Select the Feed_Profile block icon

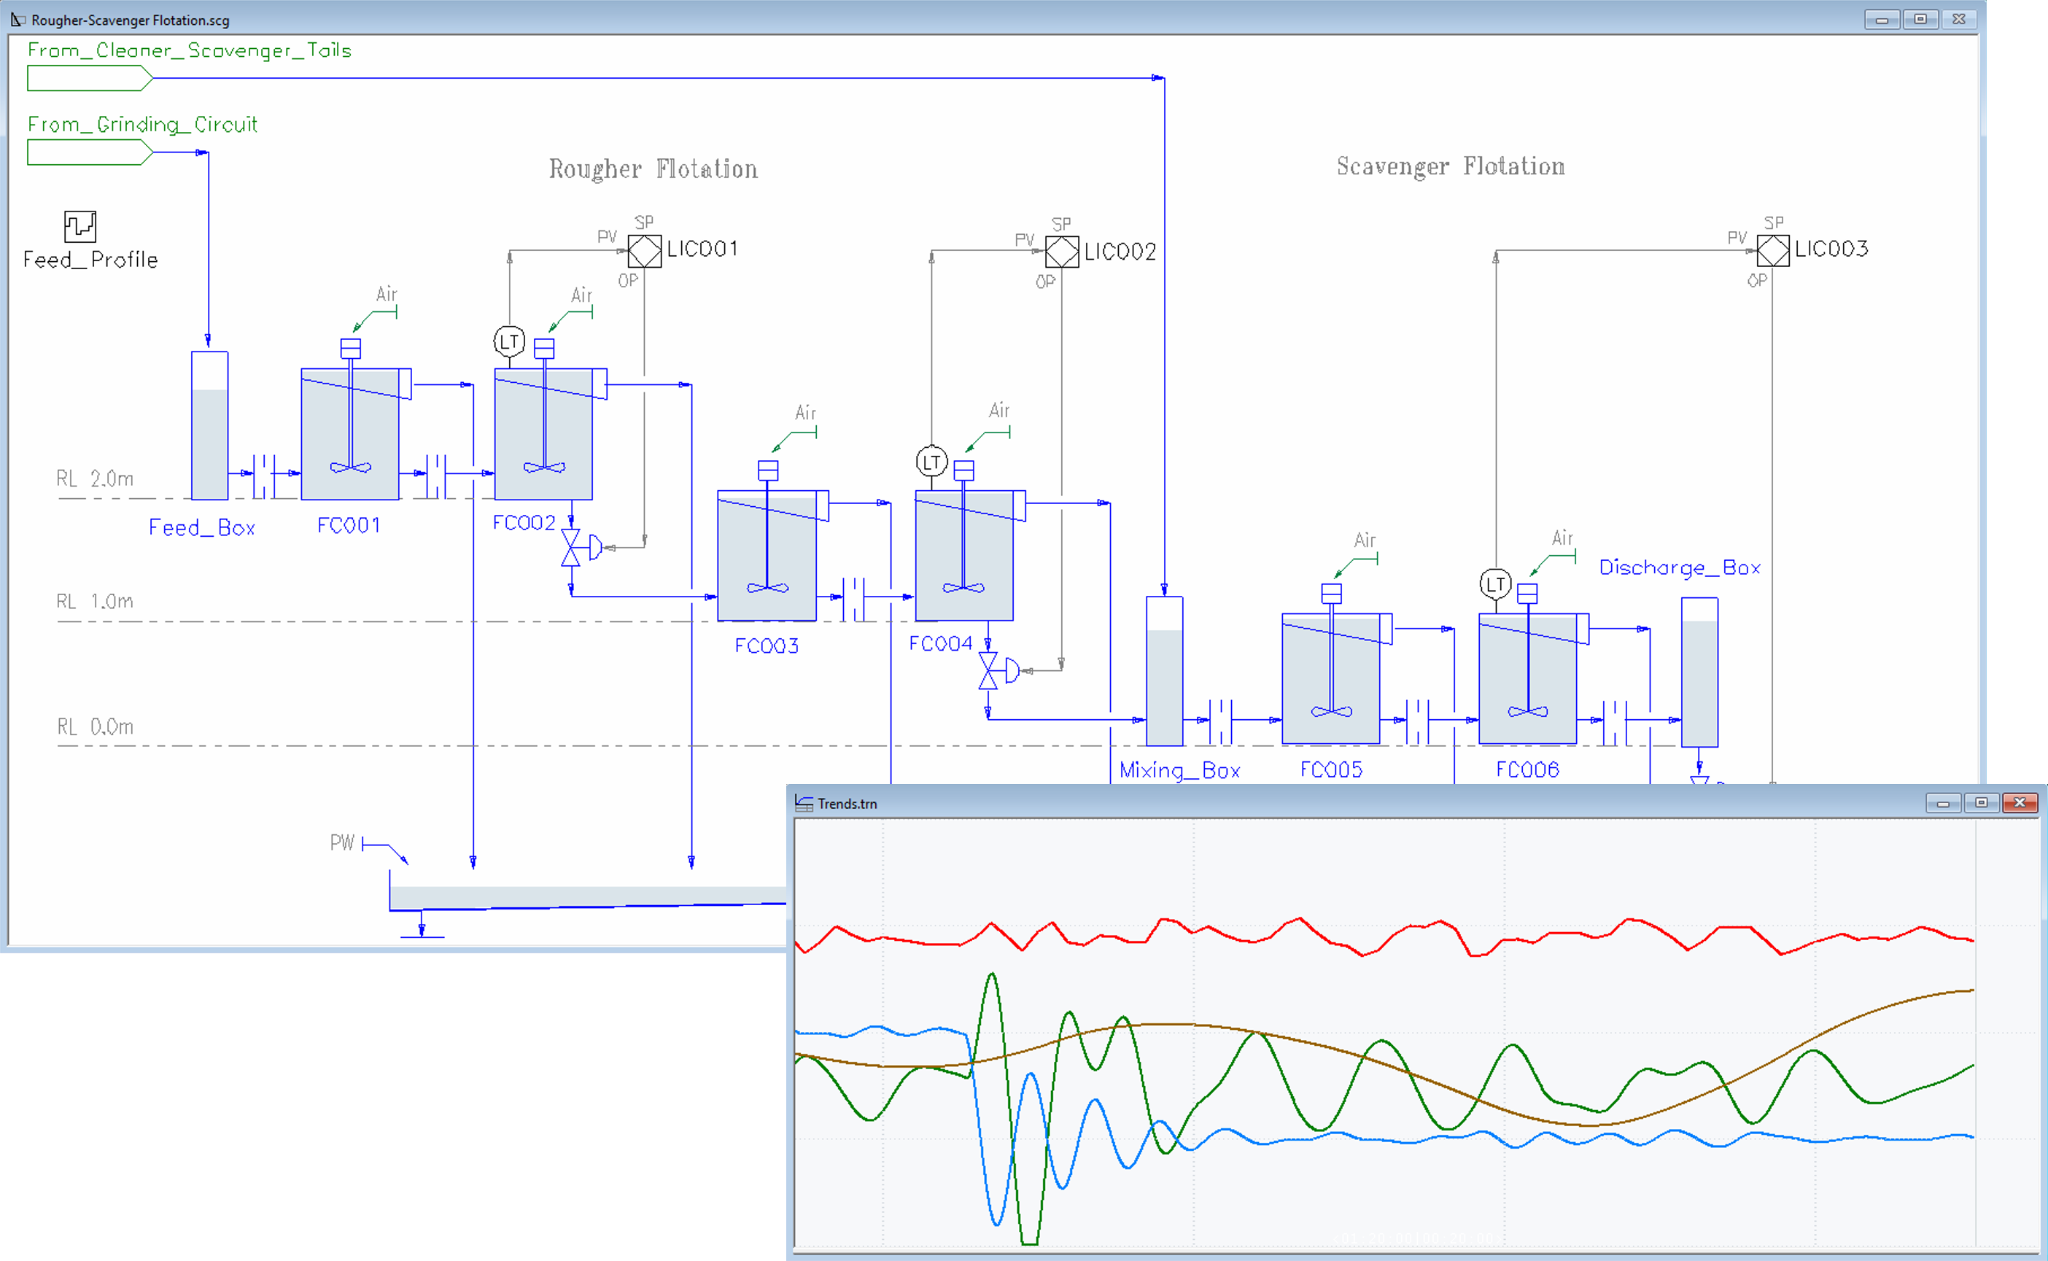click(x=80, y=226)
